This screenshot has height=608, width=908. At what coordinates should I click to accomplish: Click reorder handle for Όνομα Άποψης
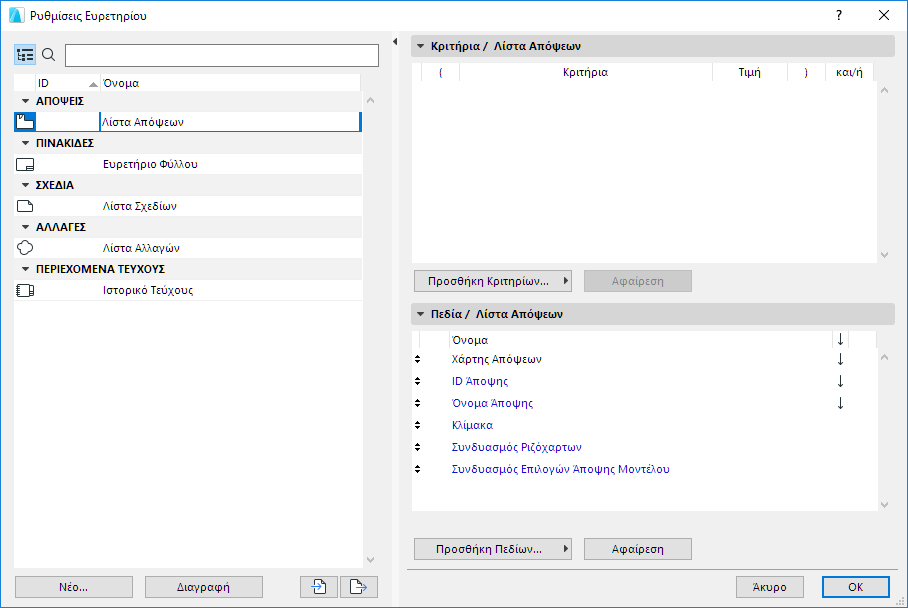[x=418, y=404]
